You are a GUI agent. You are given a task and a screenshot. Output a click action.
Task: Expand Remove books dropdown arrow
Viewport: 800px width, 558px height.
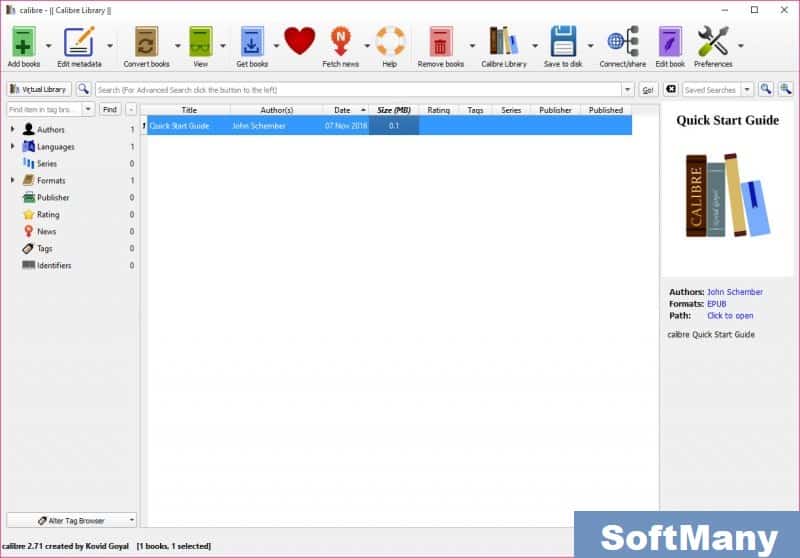(x=472, y=46)
